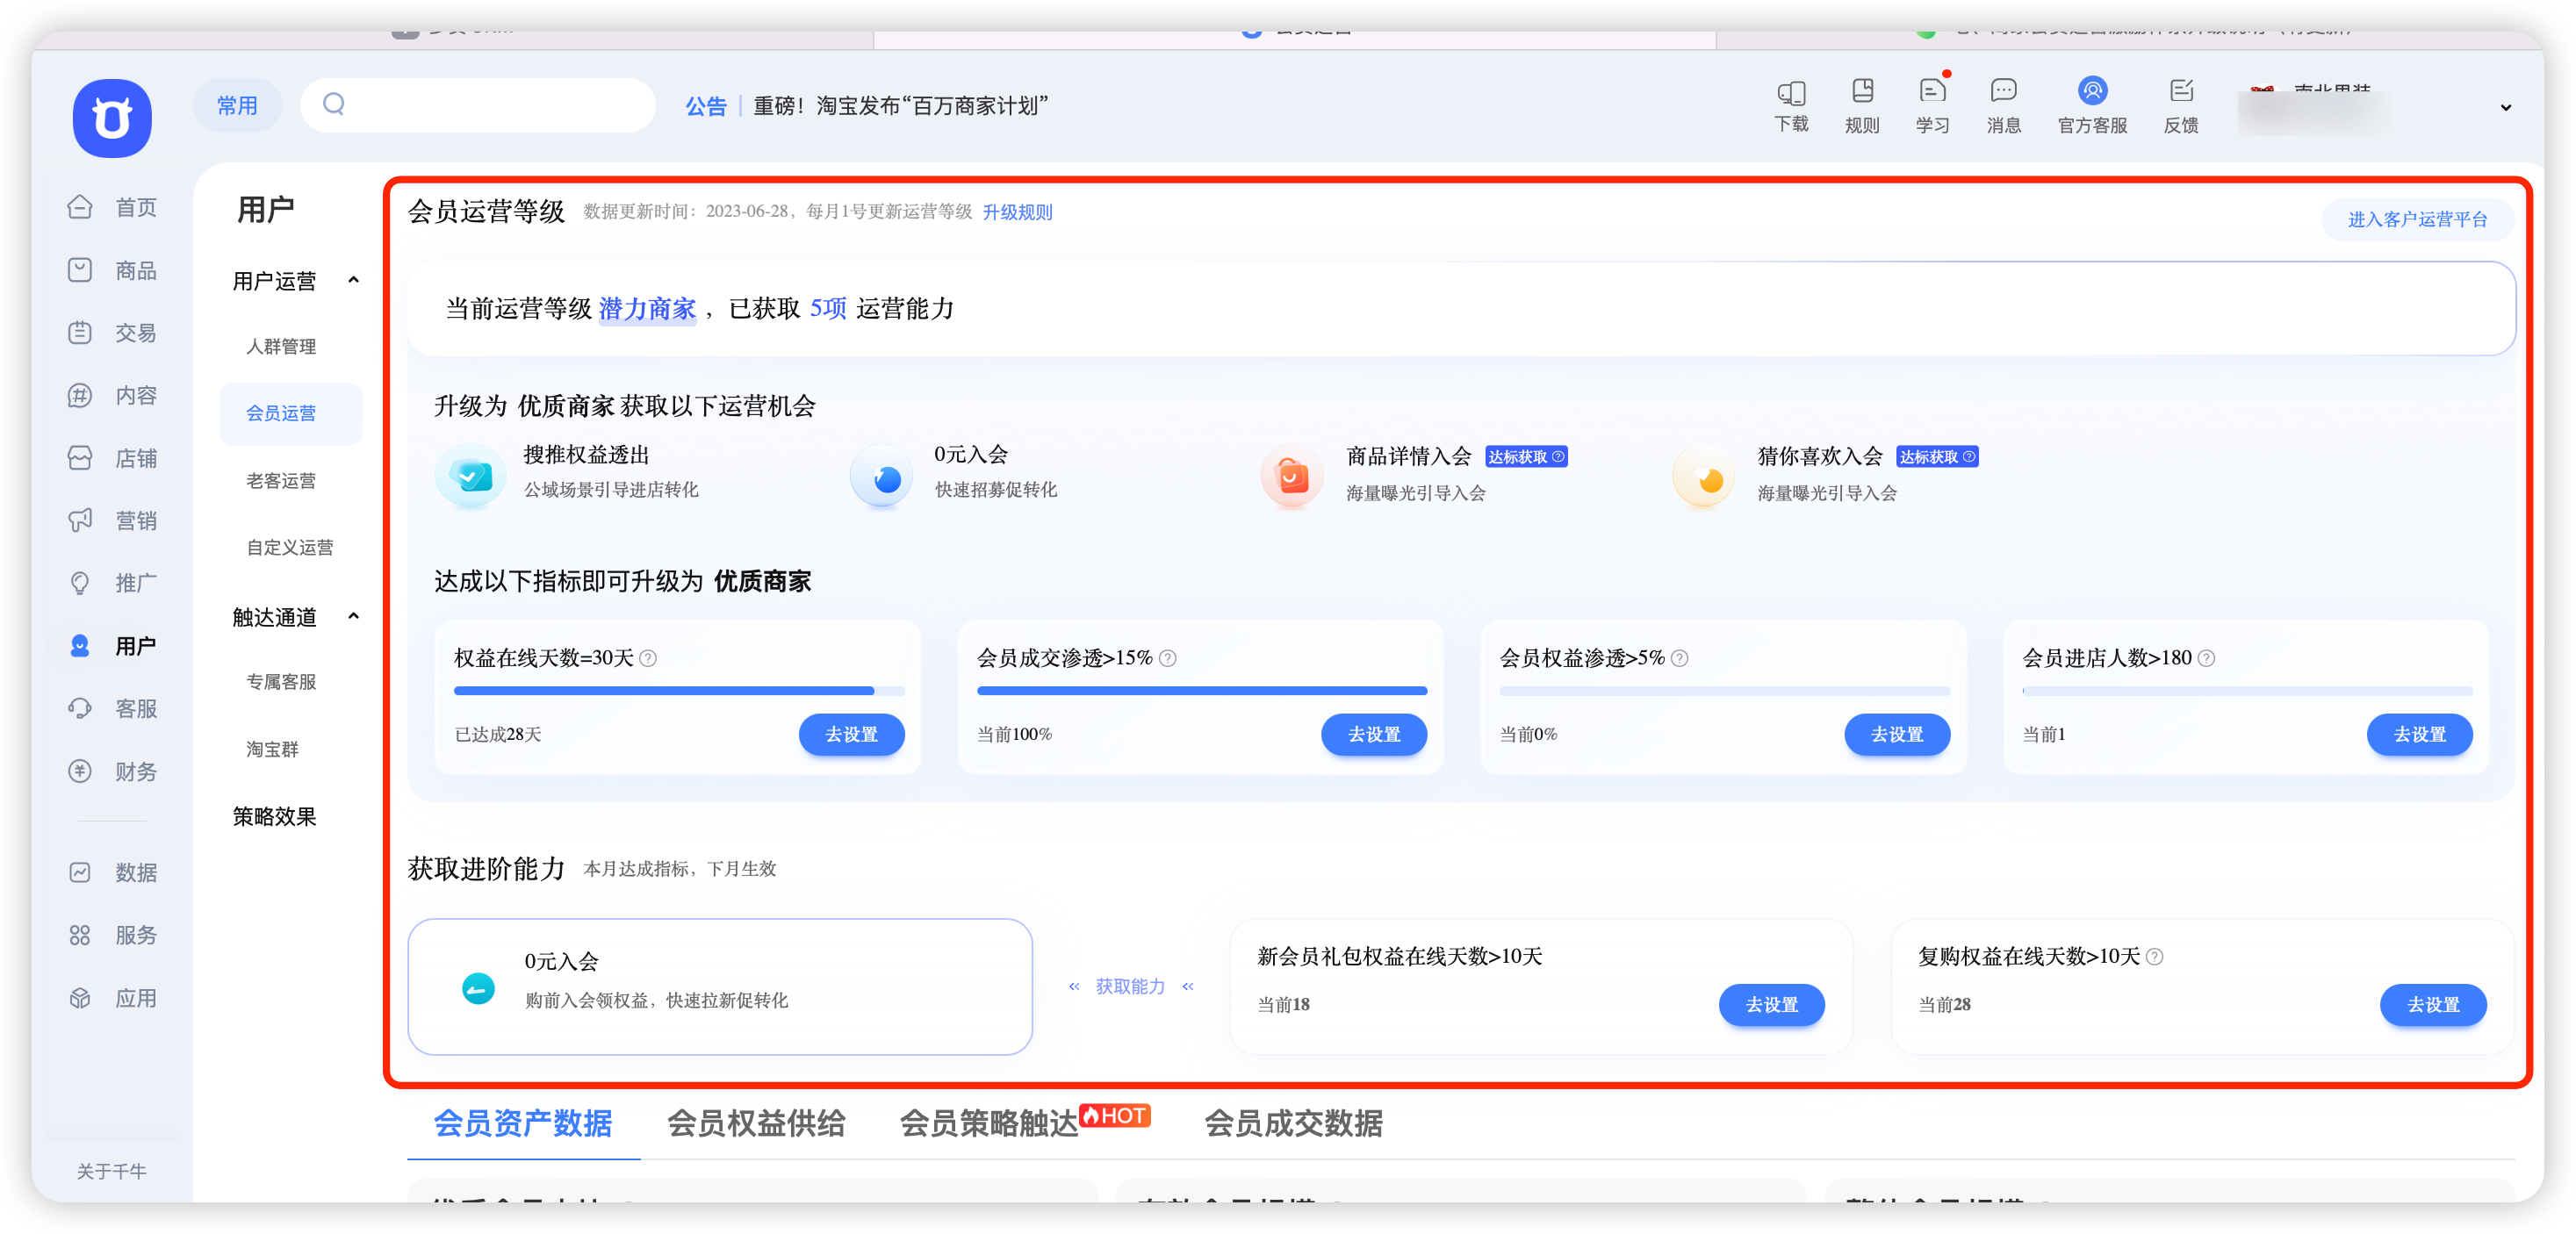Select the 0元入会 capability card
This screenshot has width=2576, height=1234.
(720, 986)
